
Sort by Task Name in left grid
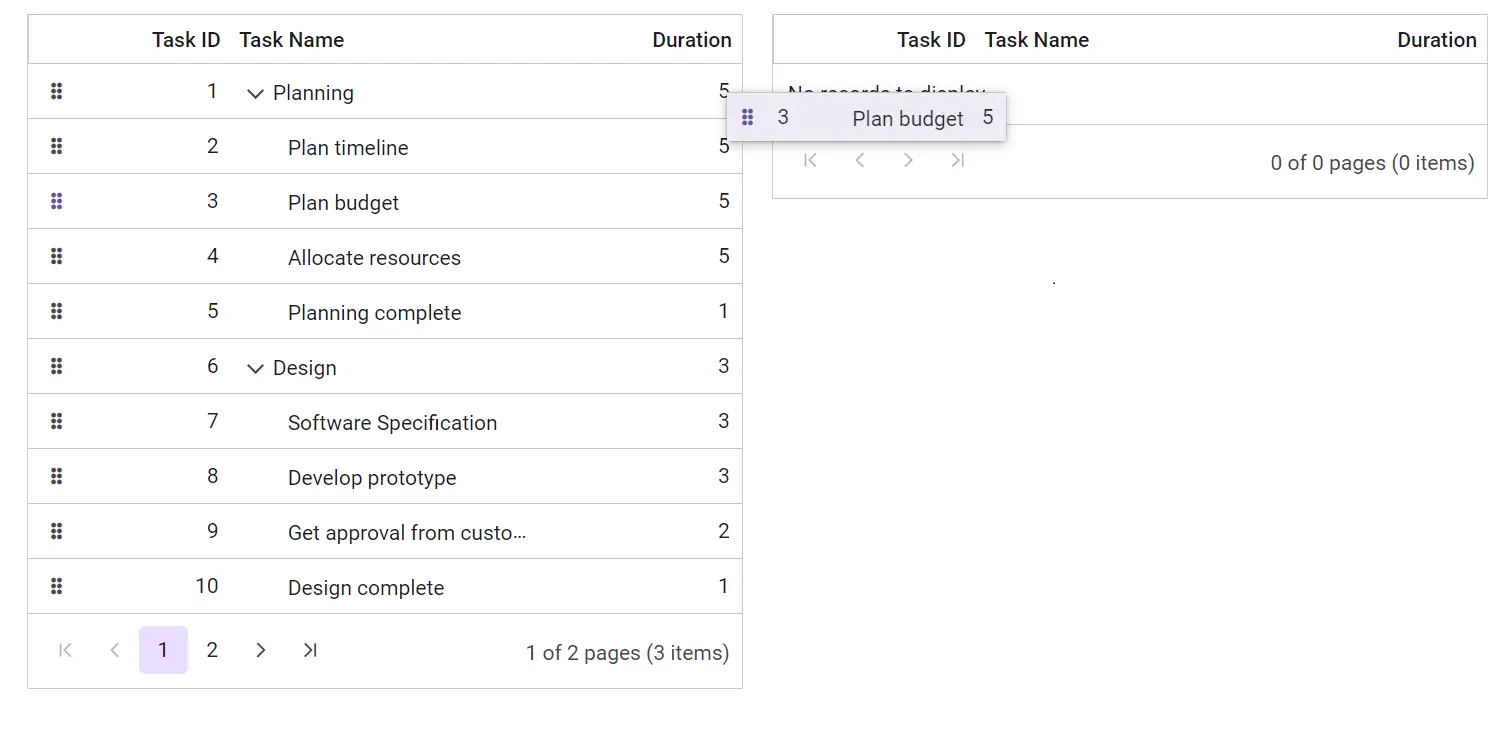[x=292, y=40]
